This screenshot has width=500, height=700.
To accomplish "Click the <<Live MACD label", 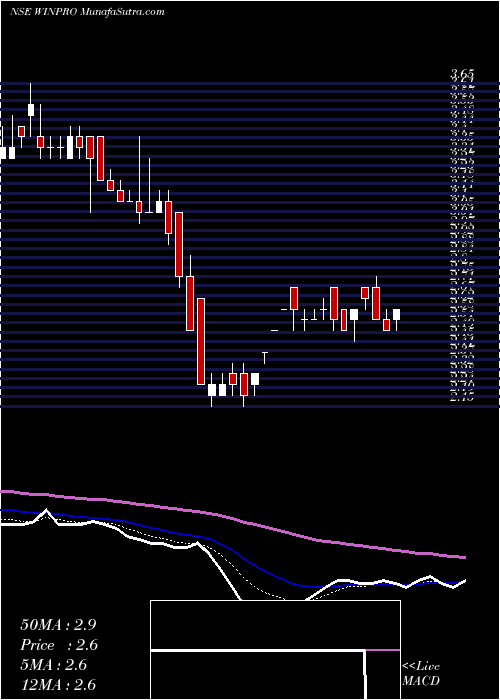I will coord(421,674).
